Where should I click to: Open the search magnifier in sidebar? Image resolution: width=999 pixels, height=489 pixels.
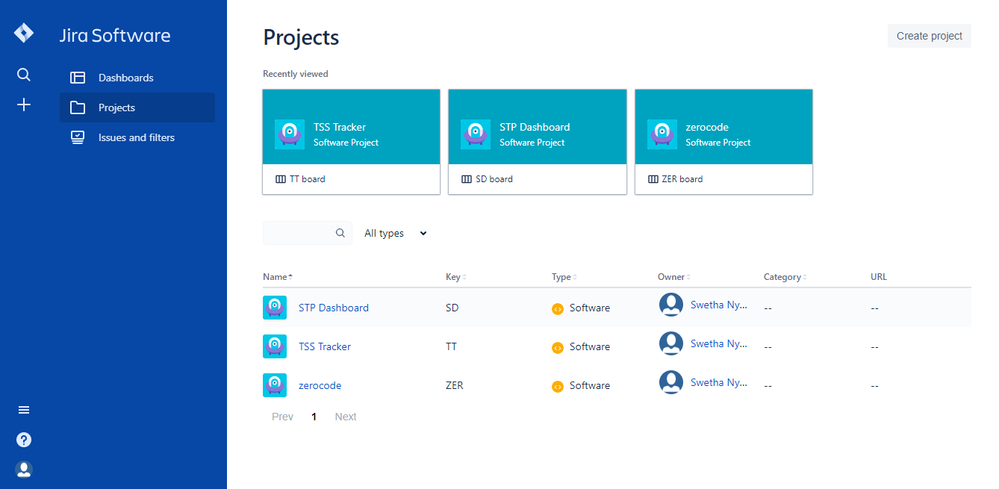[x=24, y=75]
